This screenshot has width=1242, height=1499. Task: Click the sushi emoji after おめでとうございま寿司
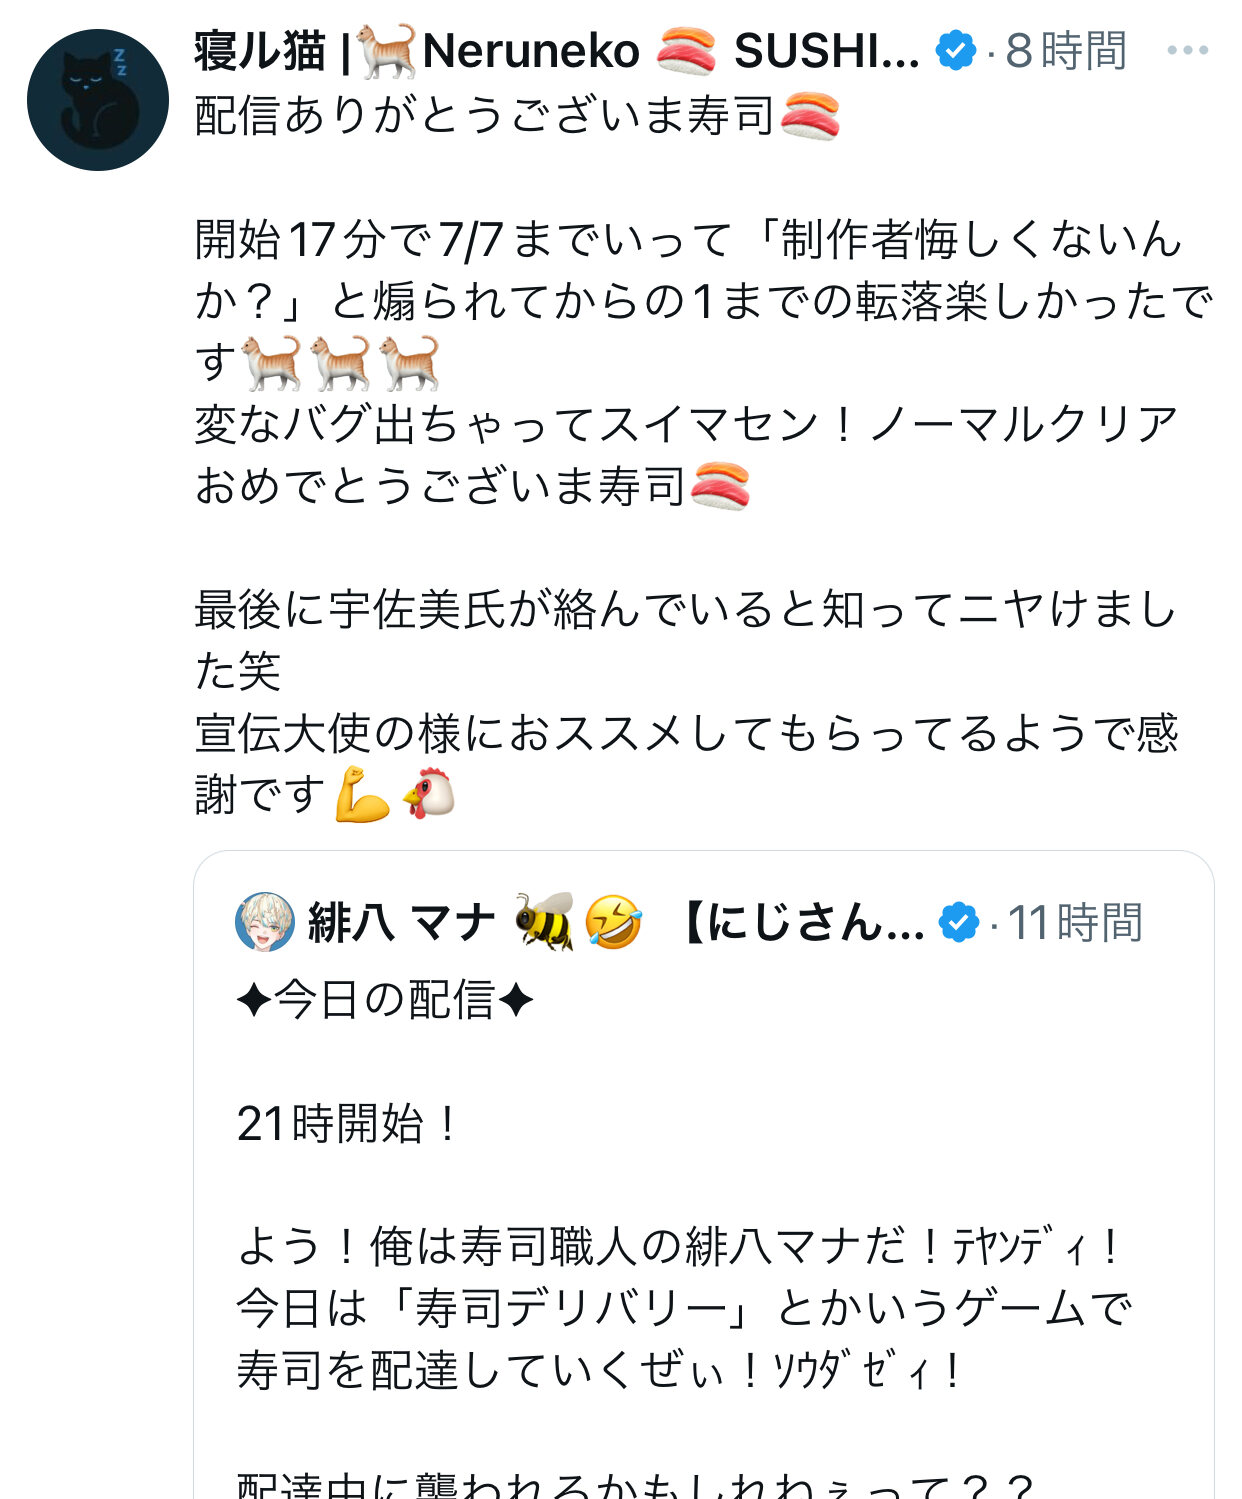tap(720, 485)
